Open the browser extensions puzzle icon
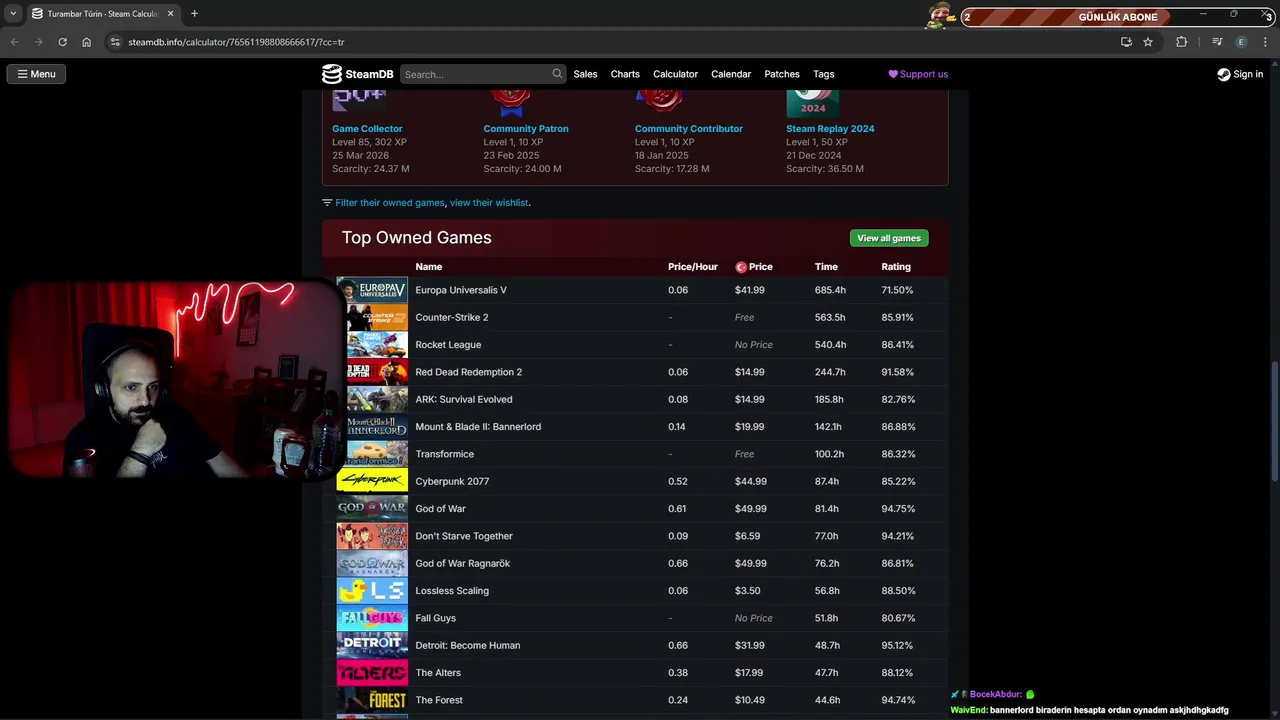This screenshot has height=720, width=1280. pyautogui.click(x=1182, y=42)
